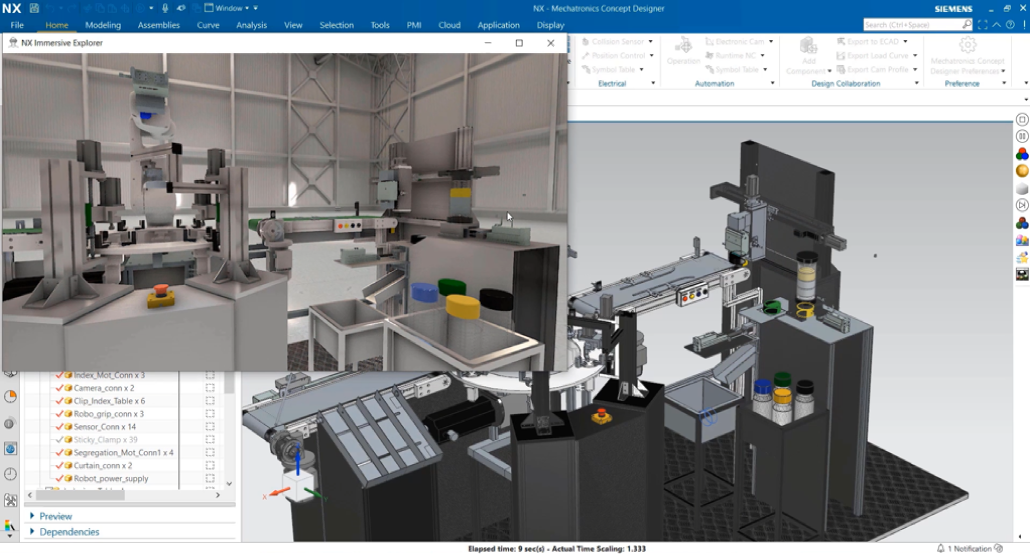Toggle checkmark for Camera_conn x 2
This screenshot has height=554, width=1030.
(59, 388)
